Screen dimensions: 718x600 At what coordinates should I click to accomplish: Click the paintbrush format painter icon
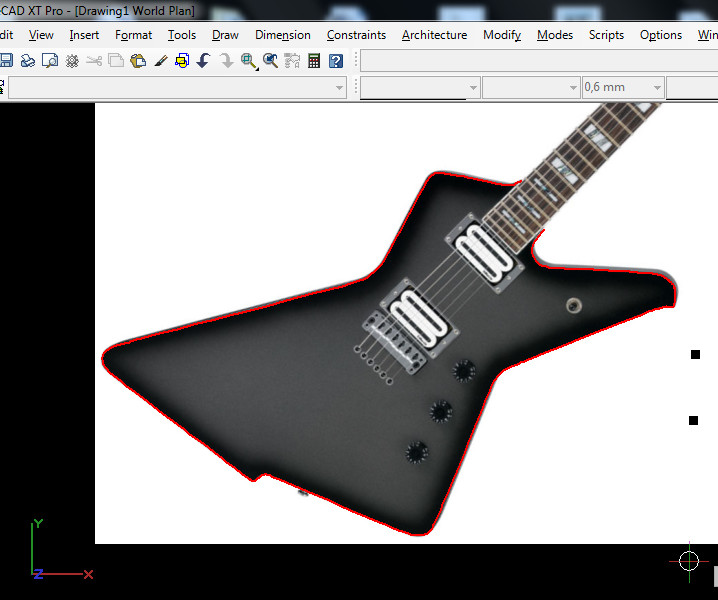(160, 61)
